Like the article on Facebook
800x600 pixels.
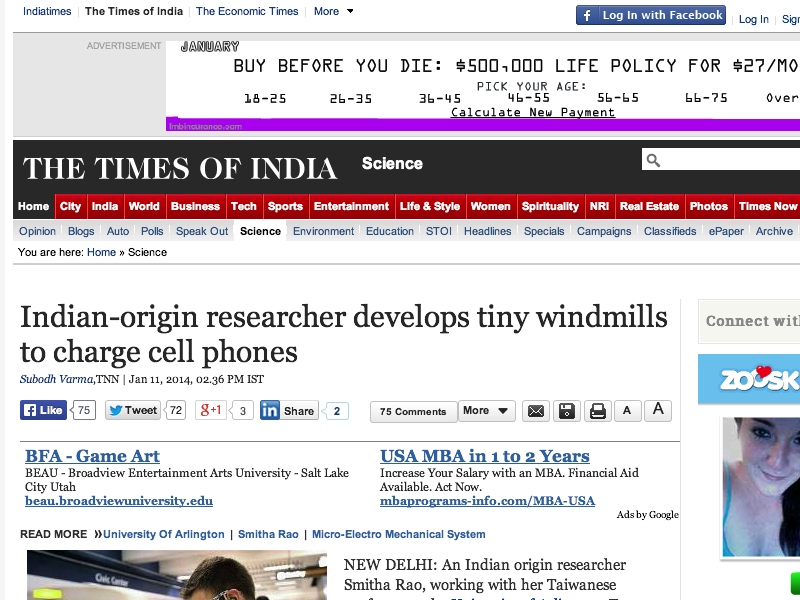coord(44,410)
